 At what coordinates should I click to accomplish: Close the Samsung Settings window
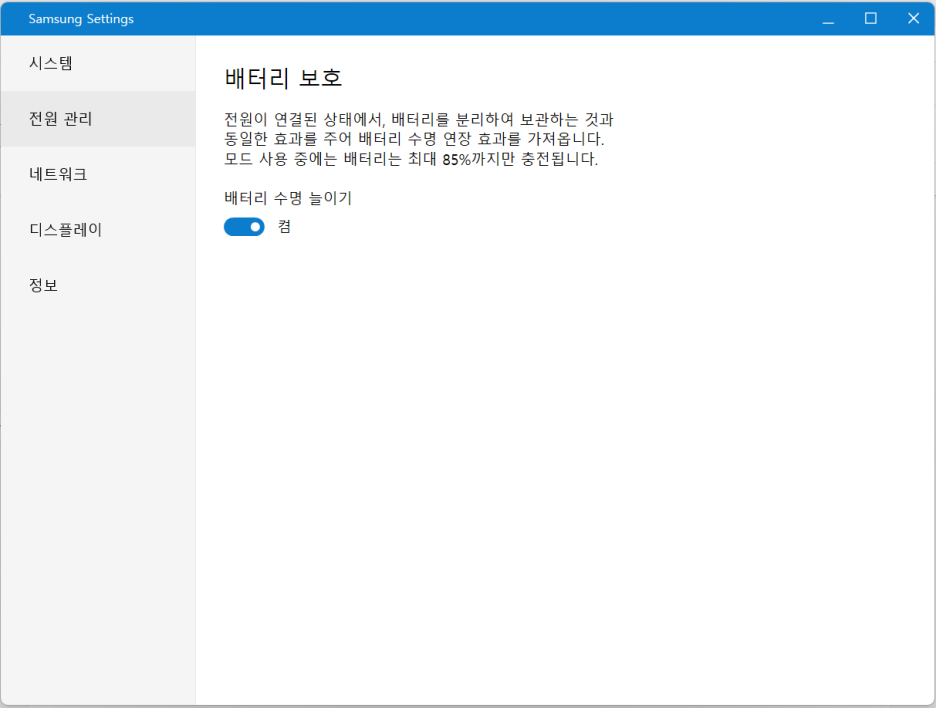[x=913, y=19]
